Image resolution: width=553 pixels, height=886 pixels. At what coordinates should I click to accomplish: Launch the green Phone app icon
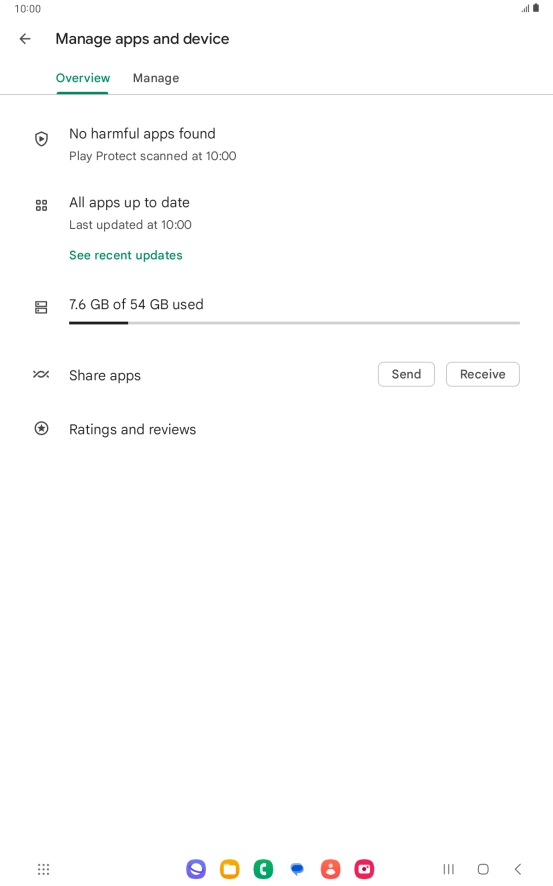coord(263,869)
